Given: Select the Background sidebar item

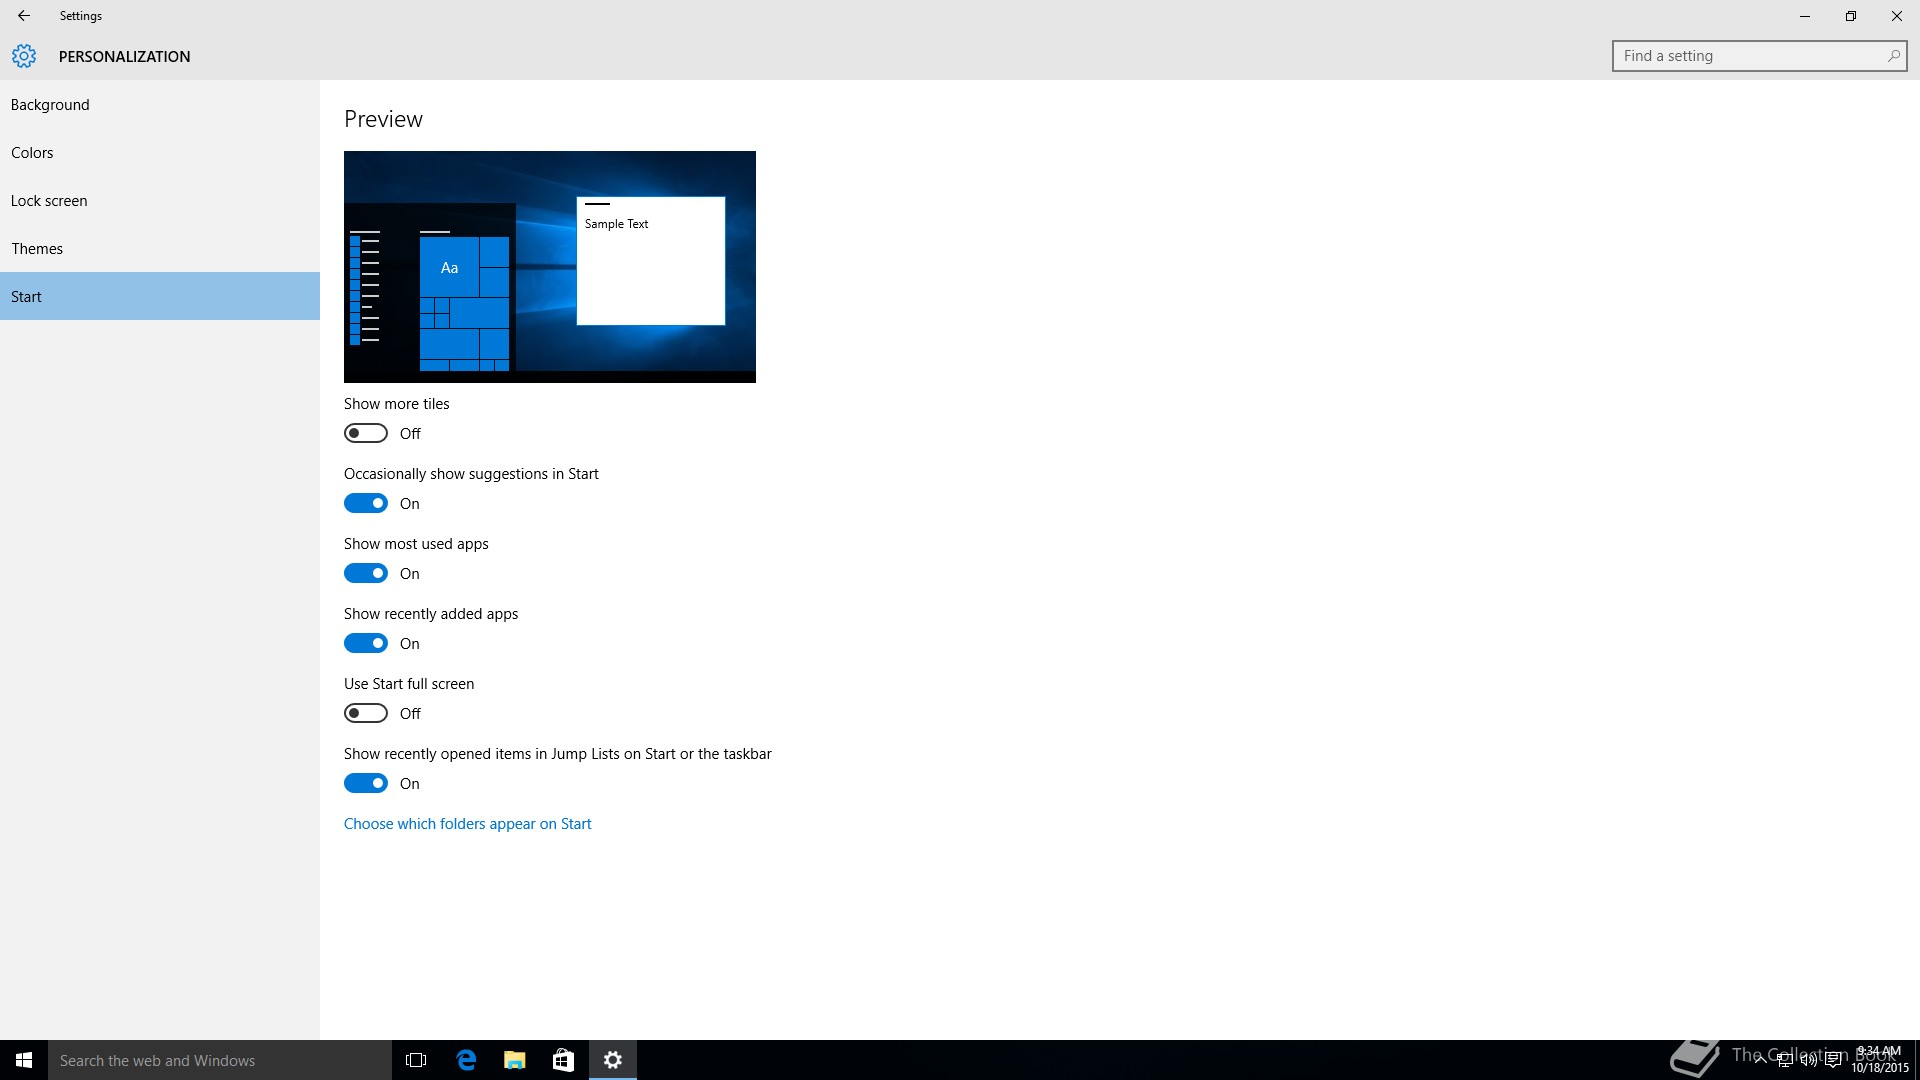Looking at the screenshot, I should click(50, 105).
